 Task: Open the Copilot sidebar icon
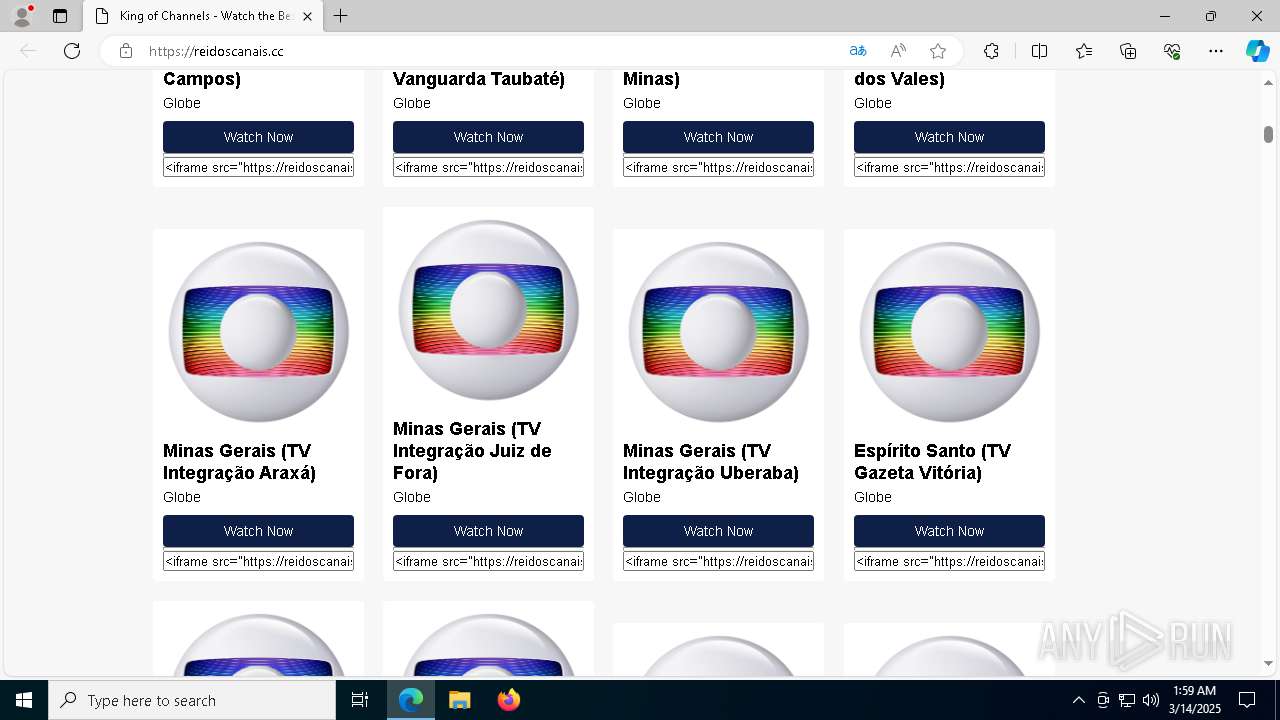(x=1257, y=51)
